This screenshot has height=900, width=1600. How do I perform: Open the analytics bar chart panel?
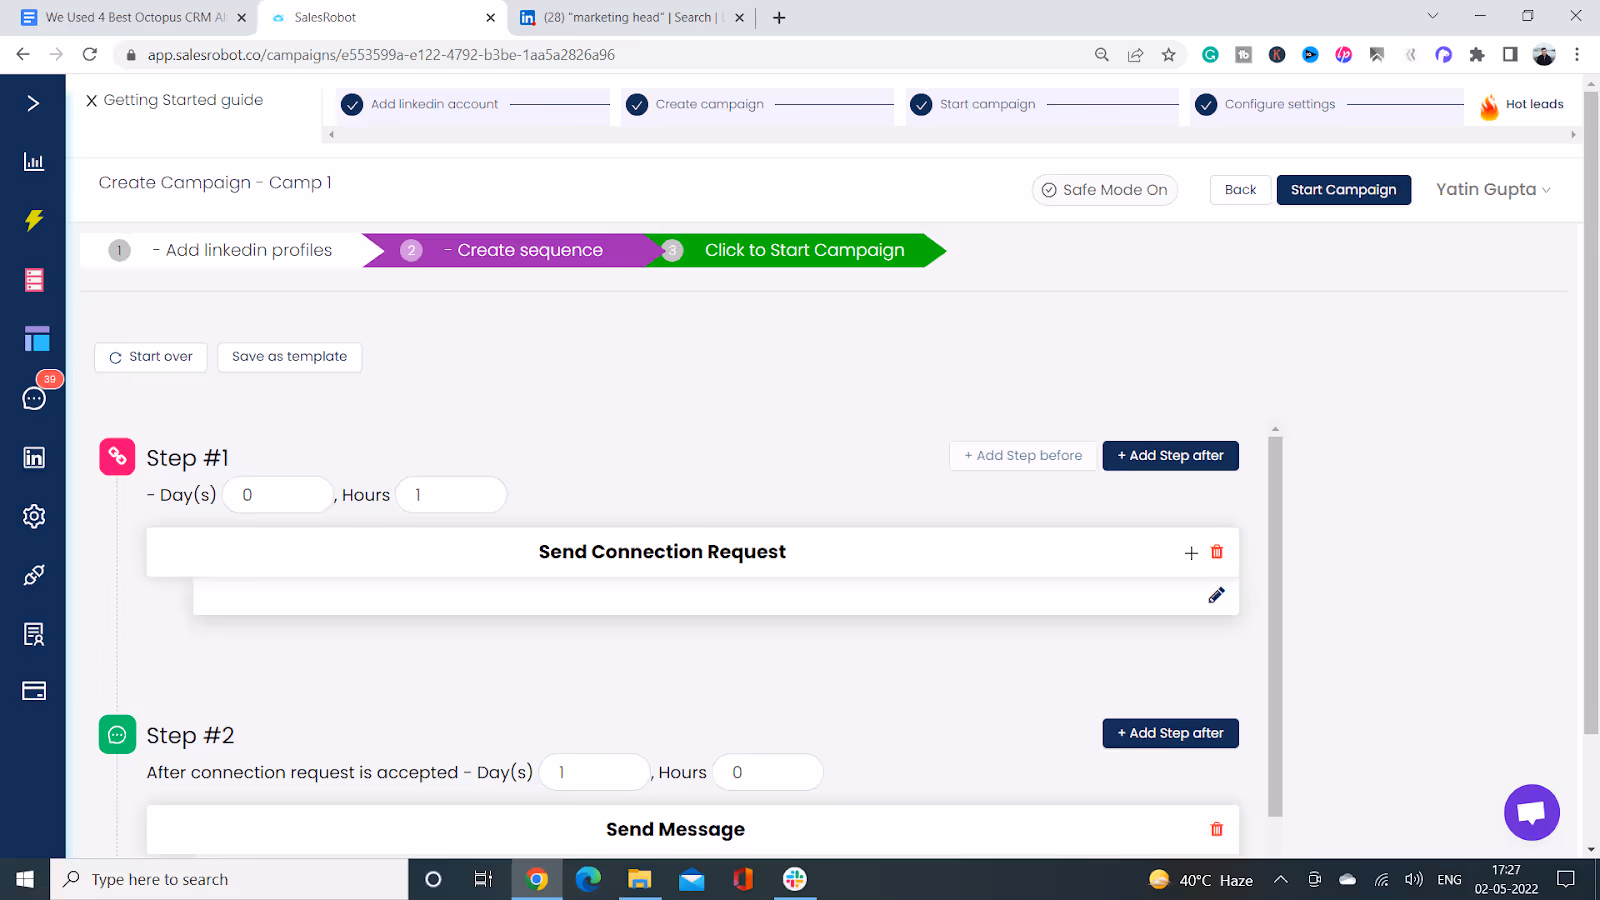(33, 161)
